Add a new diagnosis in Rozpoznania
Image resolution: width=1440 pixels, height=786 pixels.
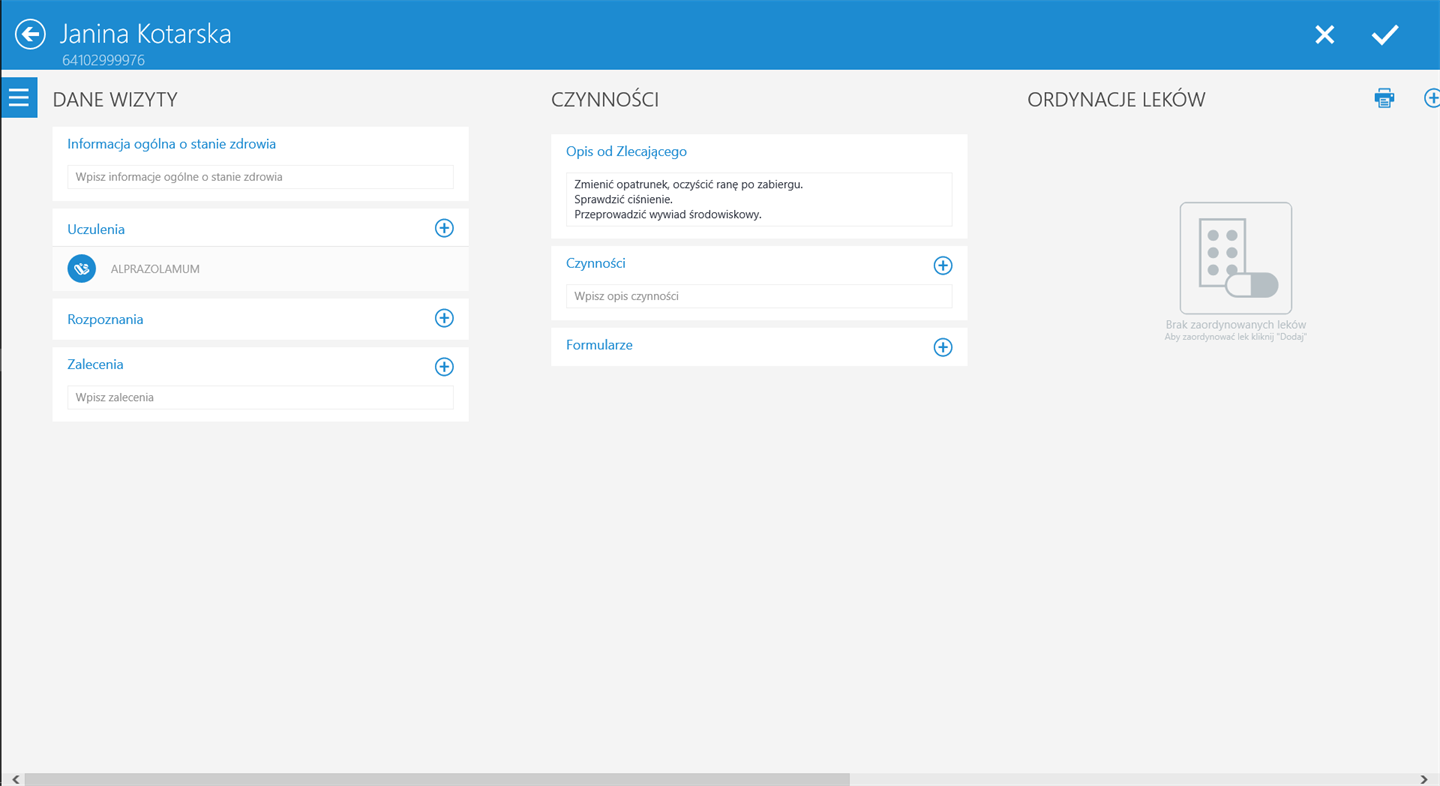tap(444, 318)
